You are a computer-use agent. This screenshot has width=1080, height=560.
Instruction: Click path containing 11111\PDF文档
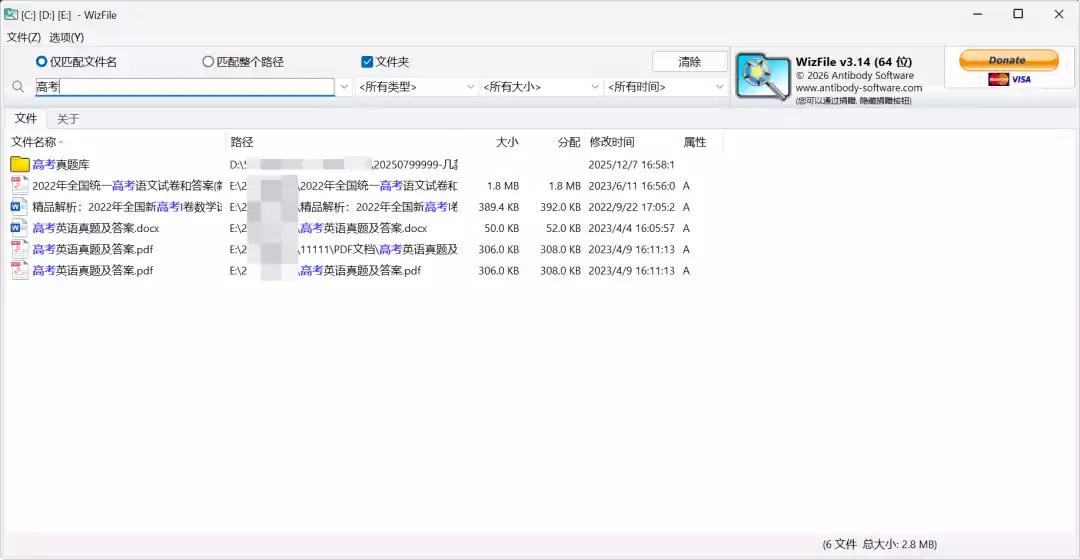344,249
